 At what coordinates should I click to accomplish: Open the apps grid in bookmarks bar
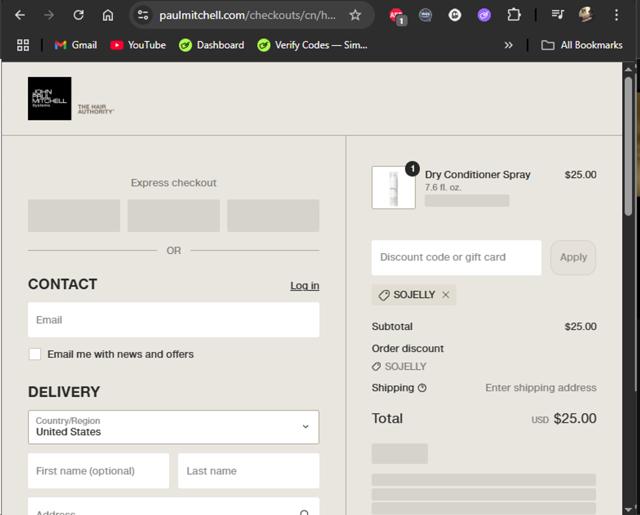pos(23,45)
